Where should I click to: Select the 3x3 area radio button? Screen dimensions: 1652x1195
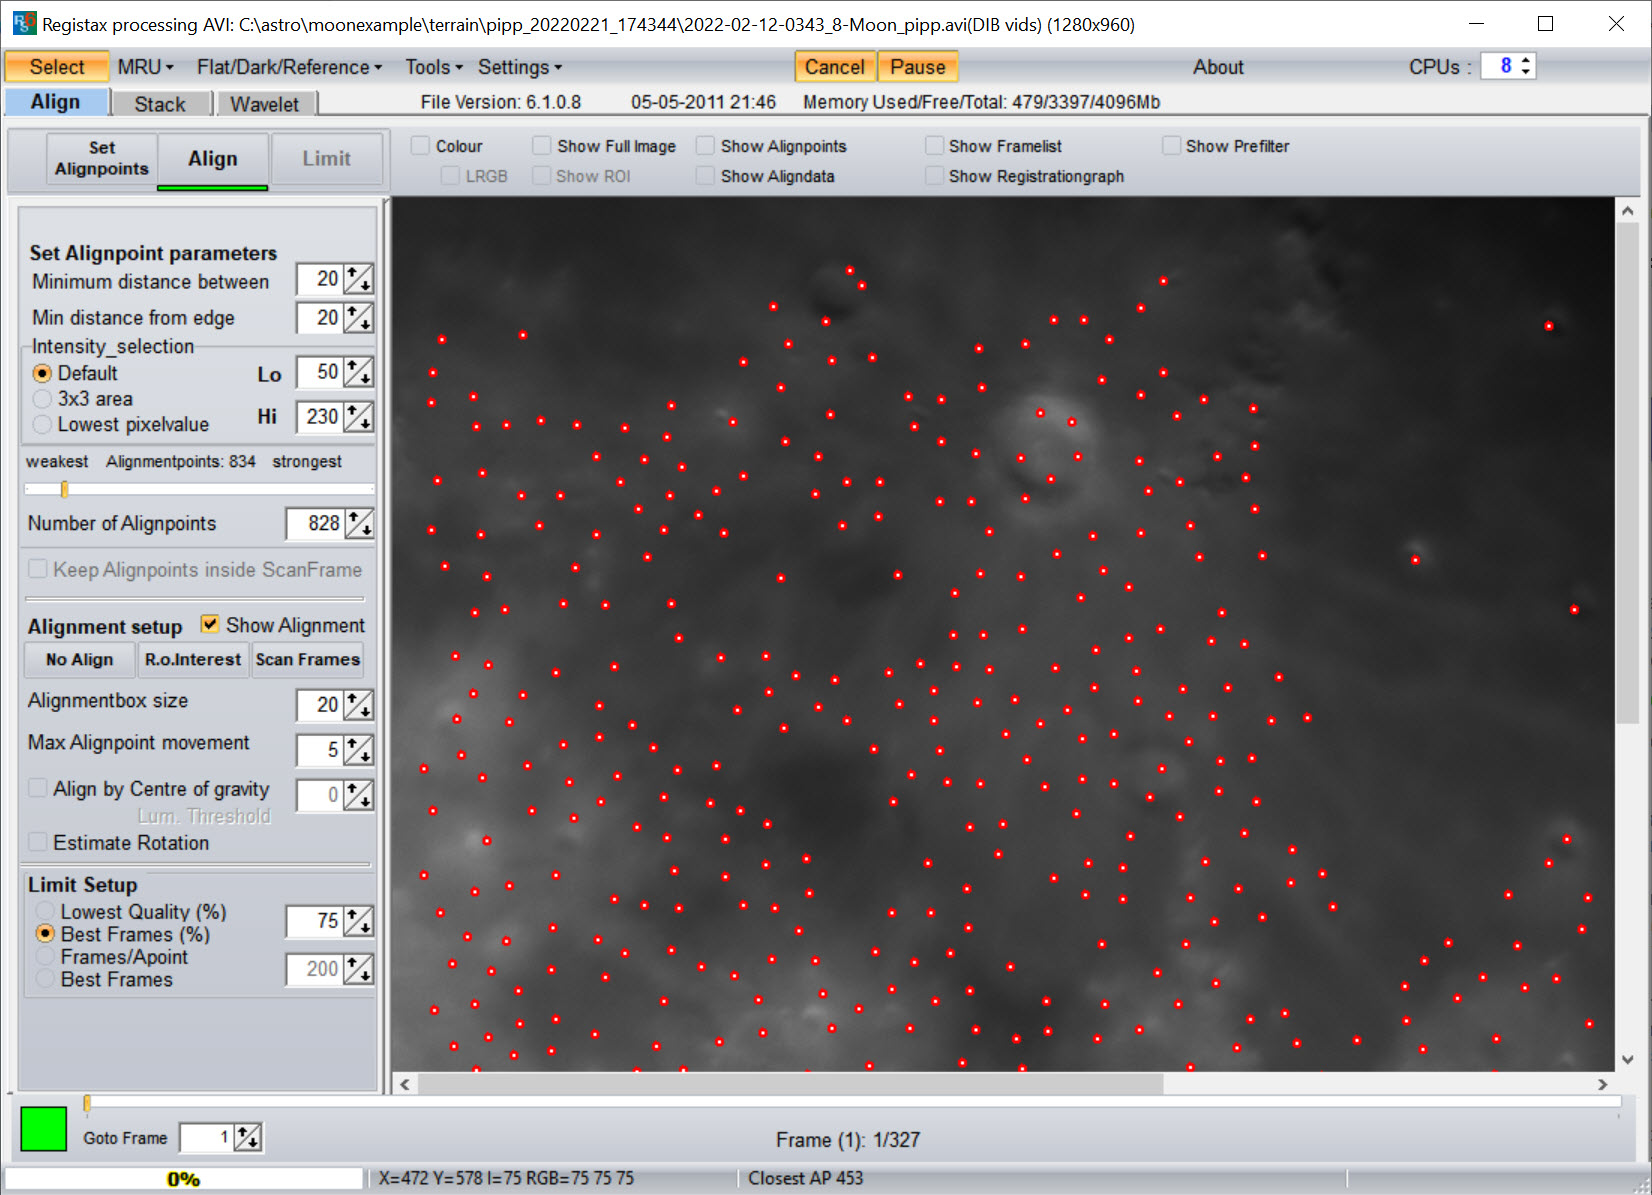click(42, 399)
